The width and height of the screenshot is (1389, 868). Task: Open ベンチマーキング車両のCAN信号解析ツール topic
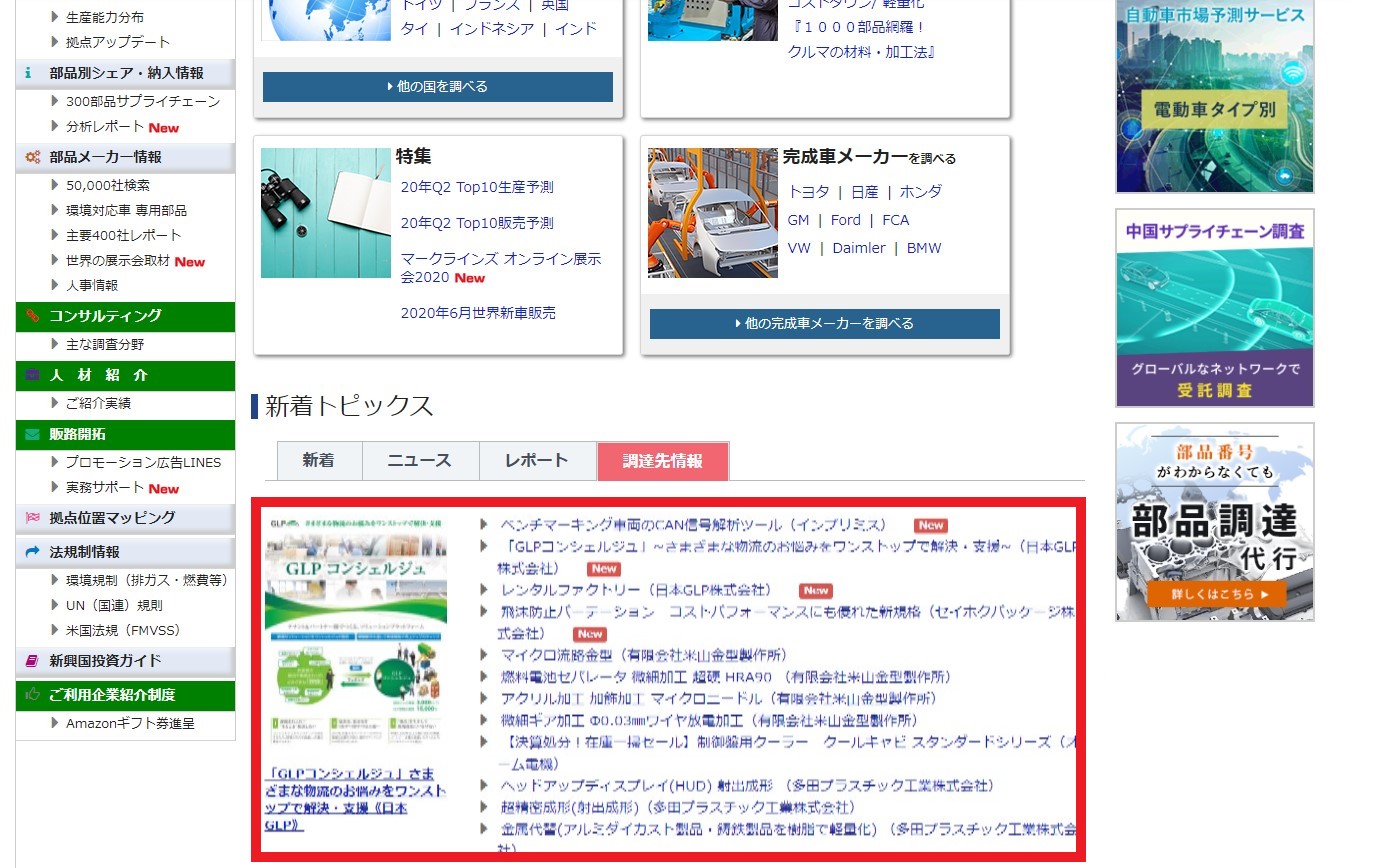click(x=693, y=525)
